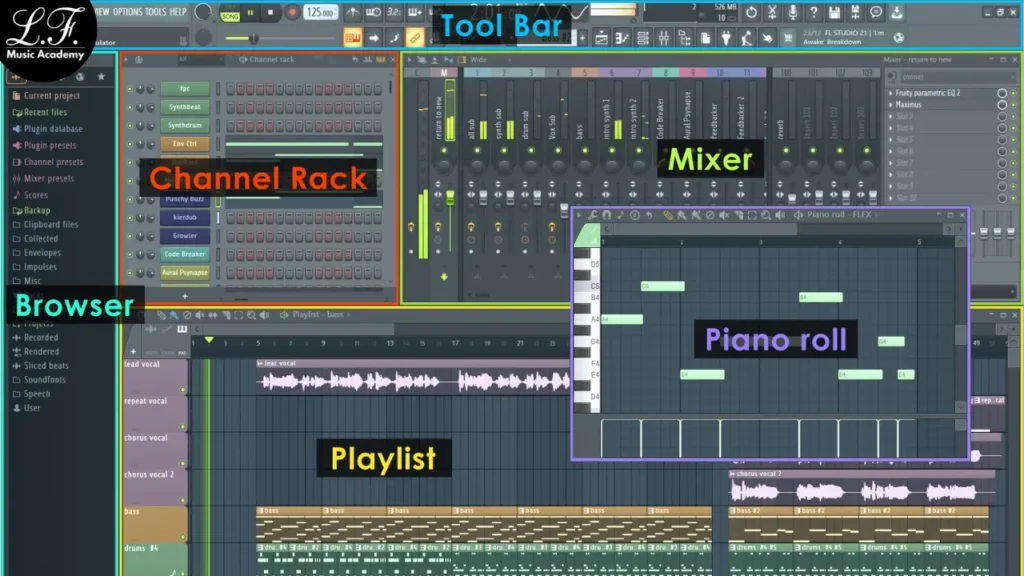Mute the fpc channel via its green LED
This screenshot has height=576, width=1024.
click(129, 89)
